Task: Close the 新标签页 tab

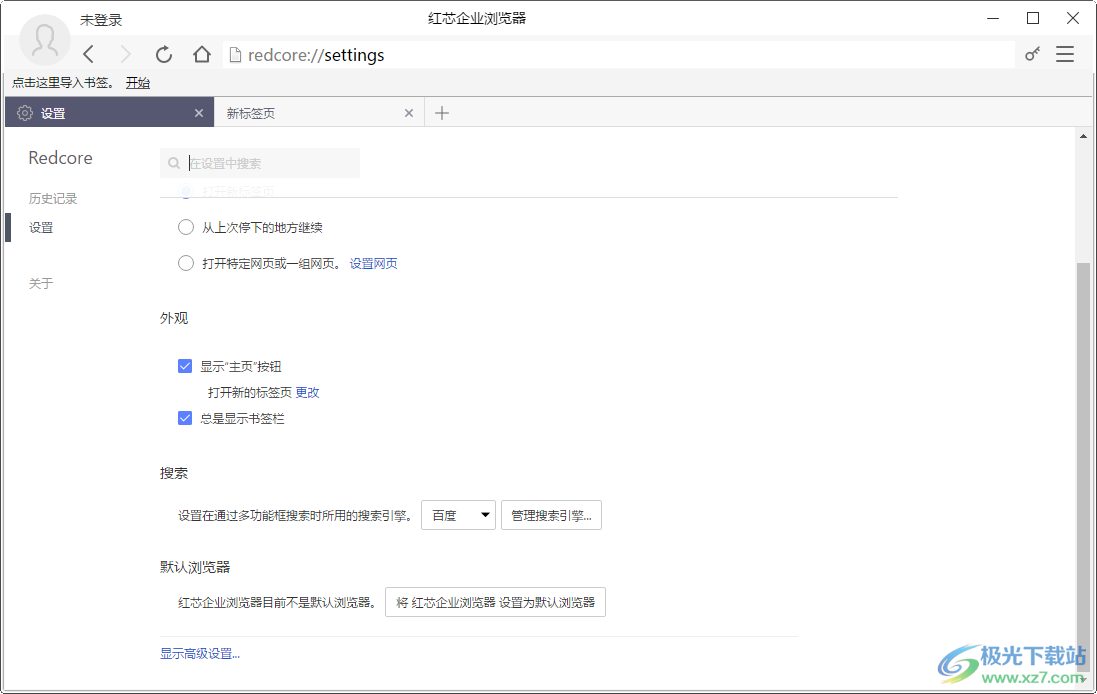Action: coord(409,113)
